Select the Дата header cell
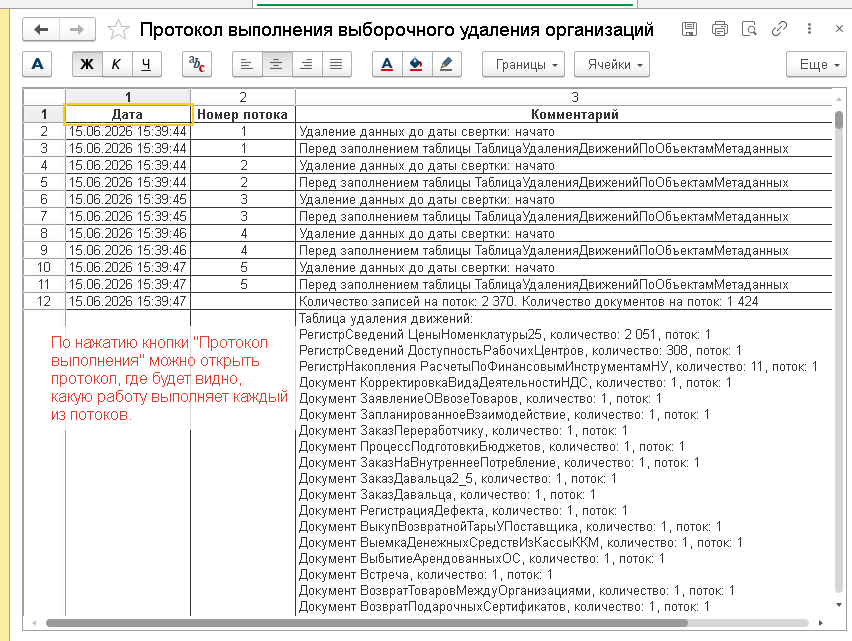The height and width of the screenshot is (641, 852). point(128,114)
